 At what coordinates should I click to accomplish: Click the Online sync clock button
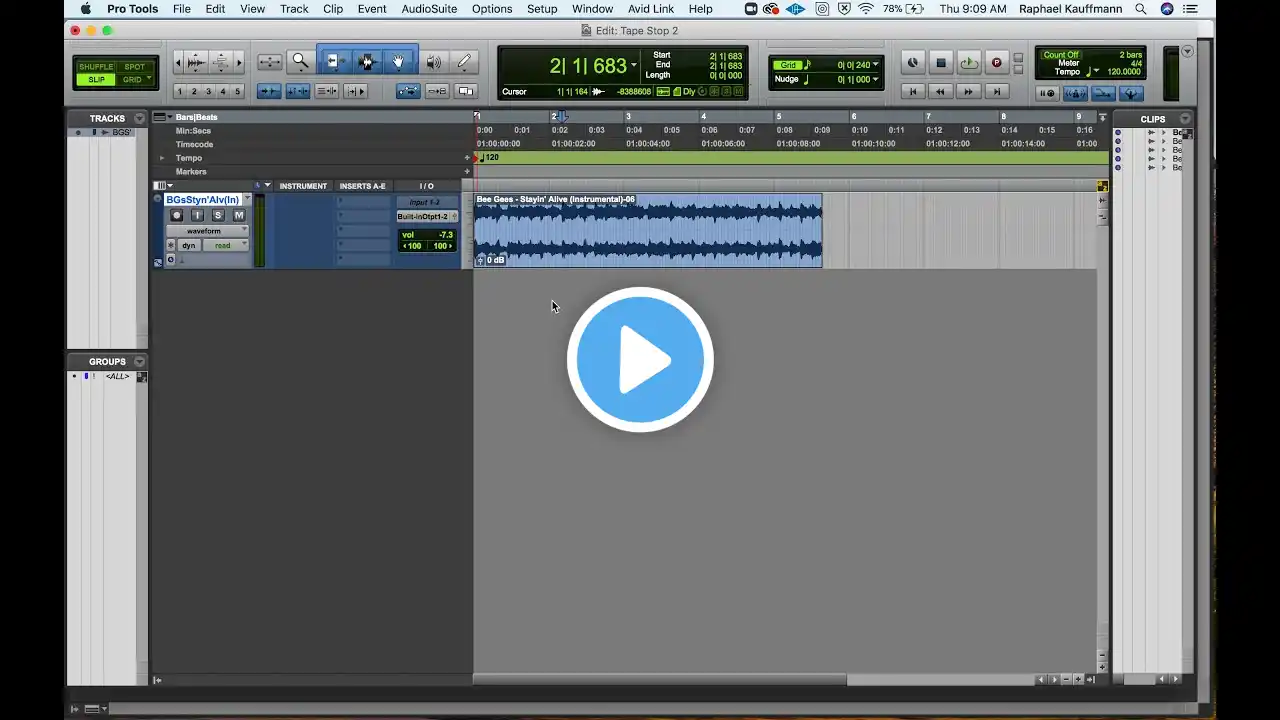click(x=912, y=63)
